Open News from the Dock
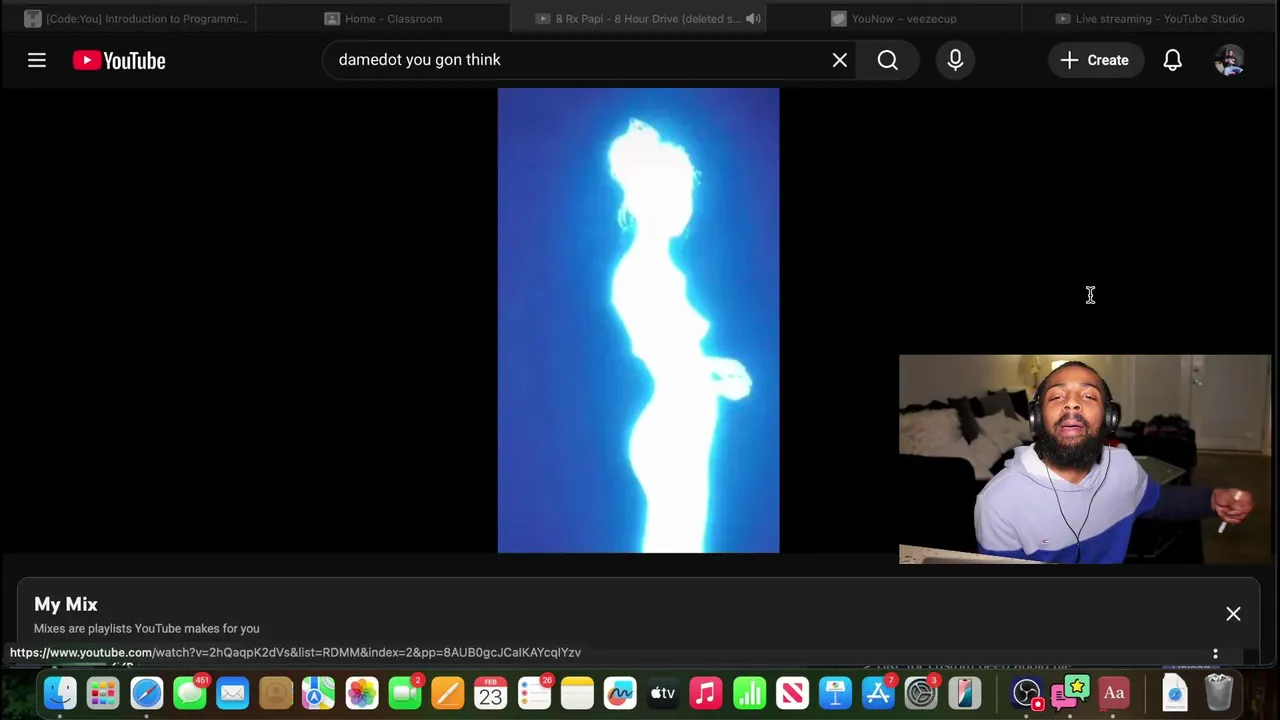The height and width of the screenshot is (720, 1280). click(792, 693)
